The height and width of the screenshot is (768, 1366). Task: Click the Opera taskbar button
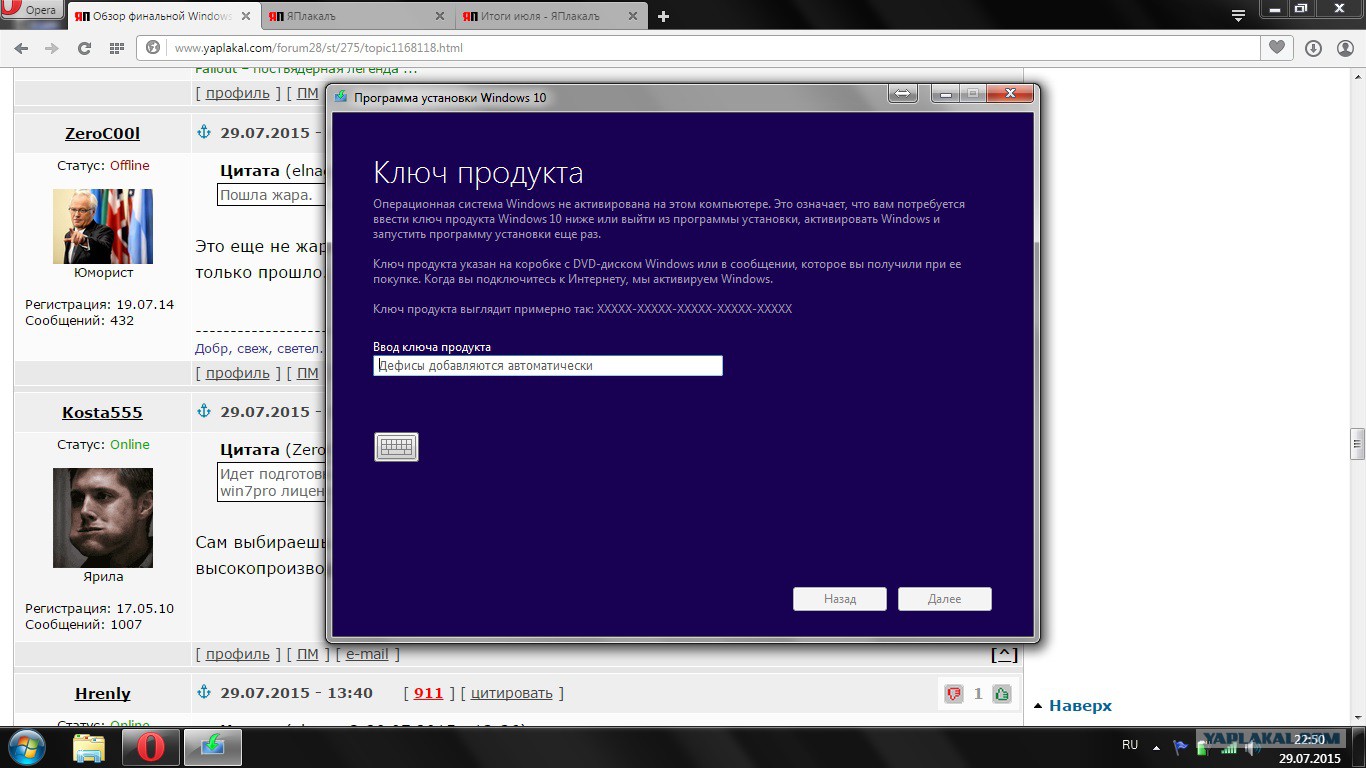pyautogui.click(x=150, y=748)
